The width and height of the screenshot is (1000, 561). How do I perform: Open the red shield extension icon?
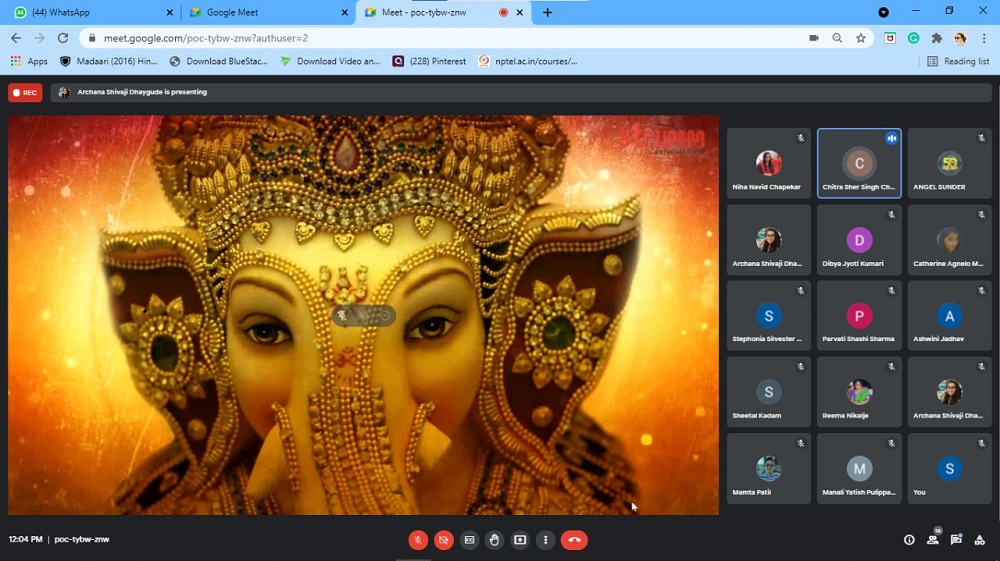890,38
